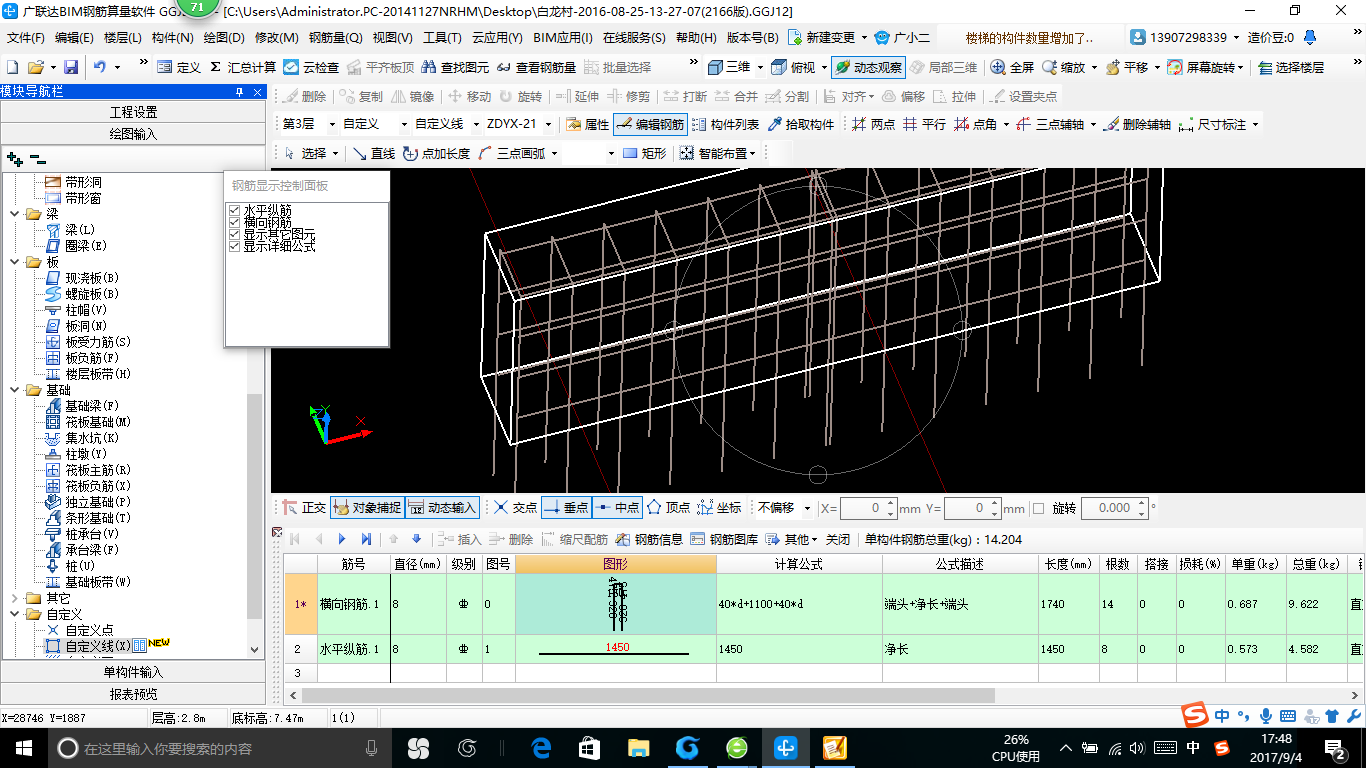1366x768 pixels.
Task: Open the 绘图(D) menu
Action: point(224,38)
